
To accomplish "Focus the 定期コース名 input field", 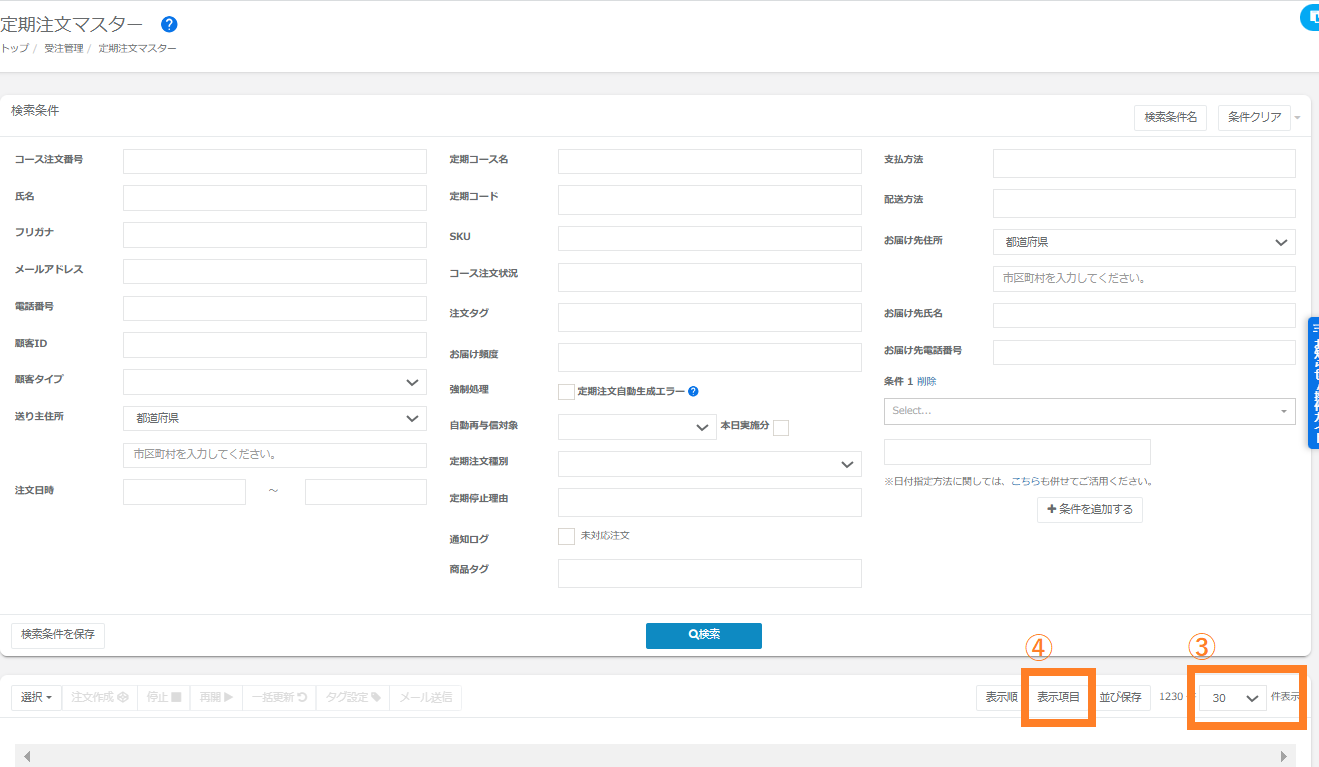I will tap(710, 162).
